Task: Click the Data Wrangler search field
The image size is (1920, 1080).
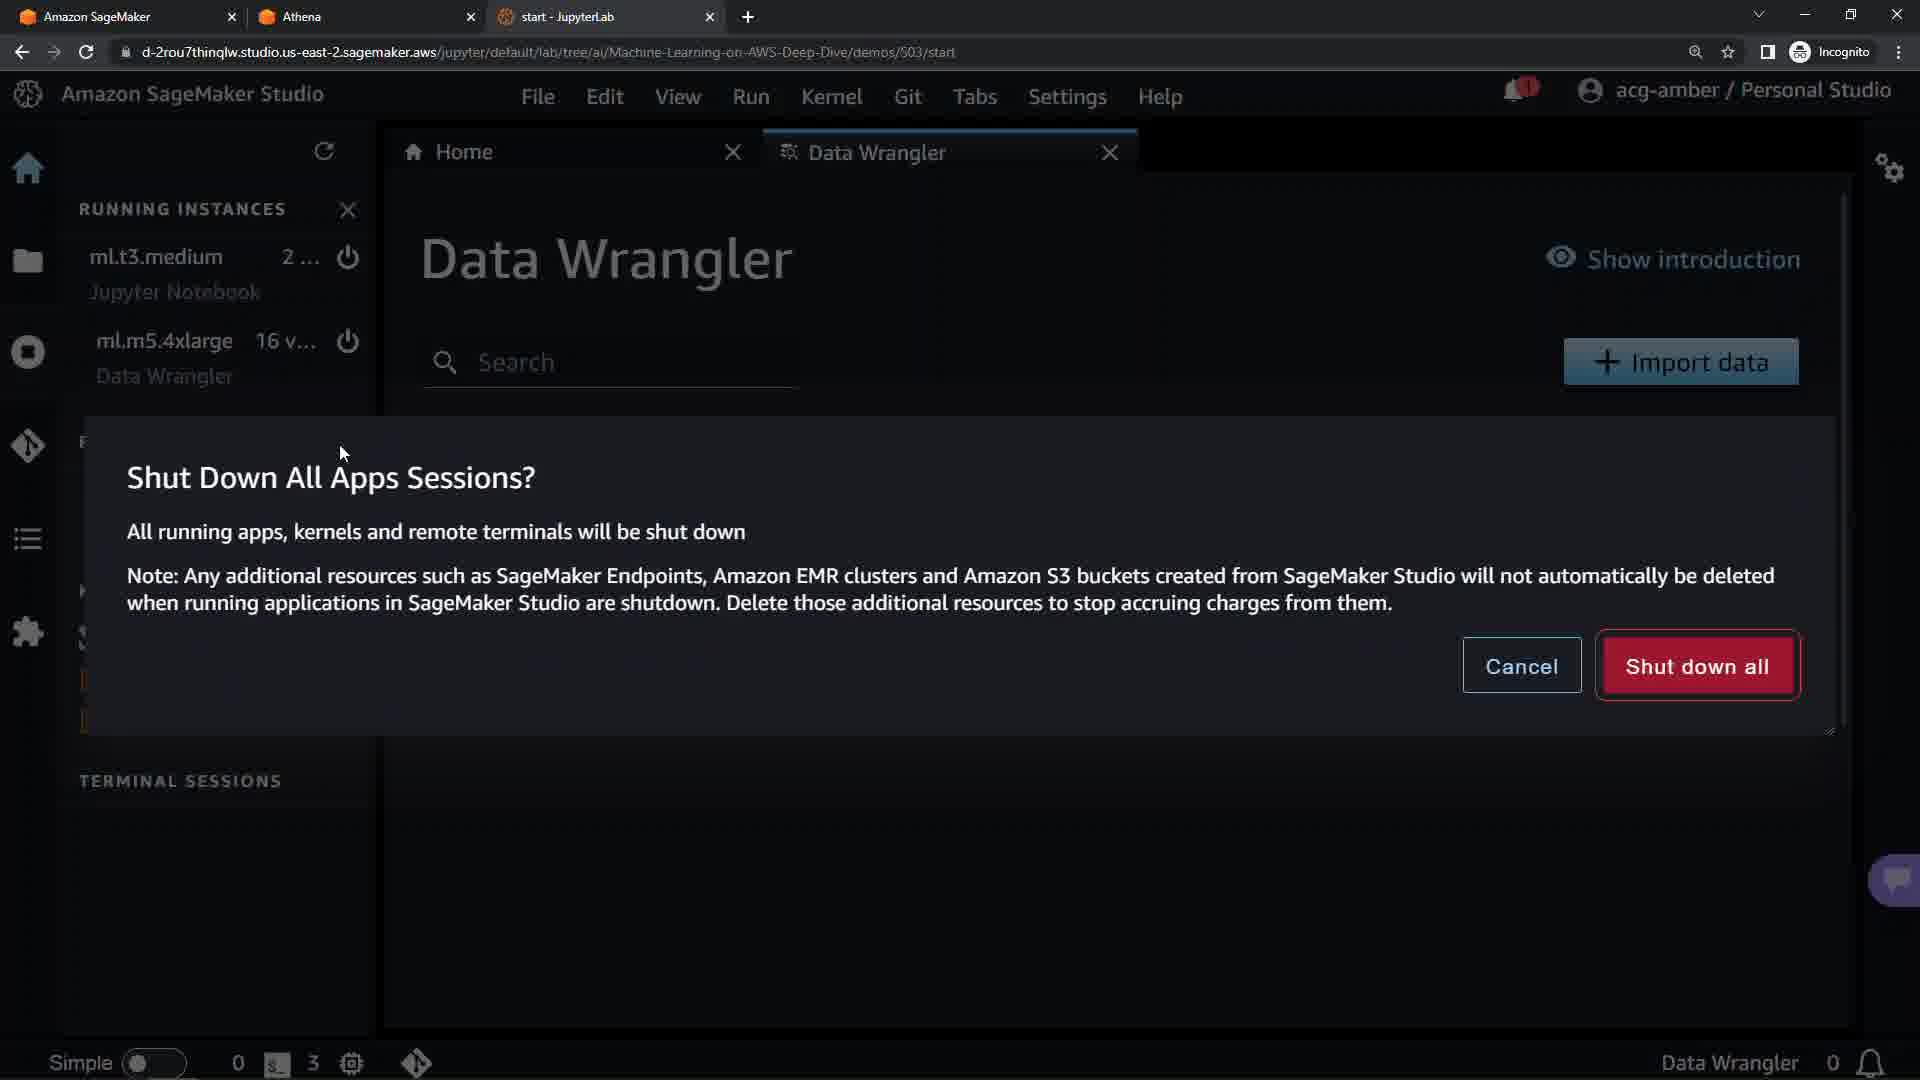Action: click(630, 362)
